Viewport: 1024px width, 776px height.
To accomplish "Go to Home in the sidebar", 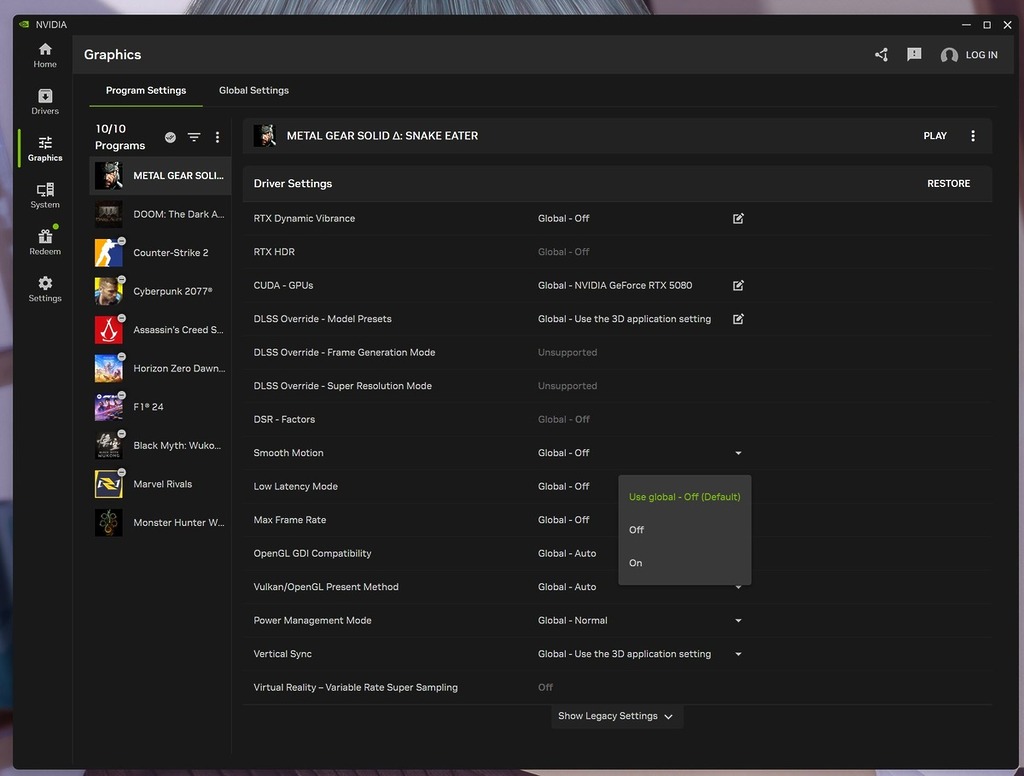I will [x=45, y=56].
